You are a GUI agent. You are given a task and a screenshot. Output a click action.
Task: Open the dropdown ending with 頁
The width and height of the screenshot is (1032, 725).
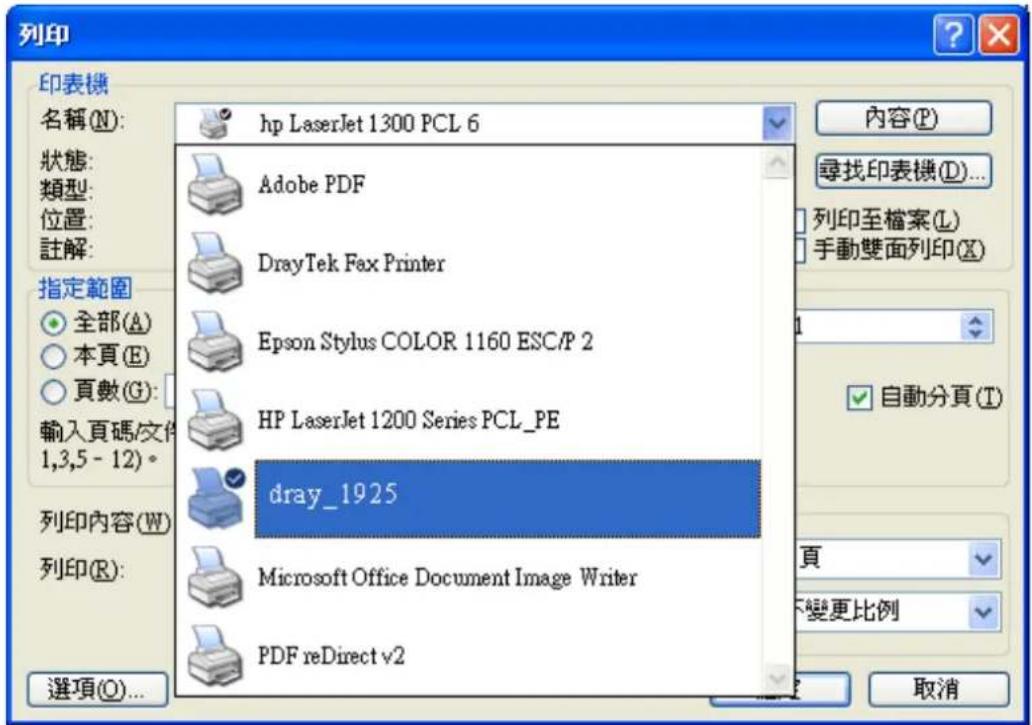point(983,559)
